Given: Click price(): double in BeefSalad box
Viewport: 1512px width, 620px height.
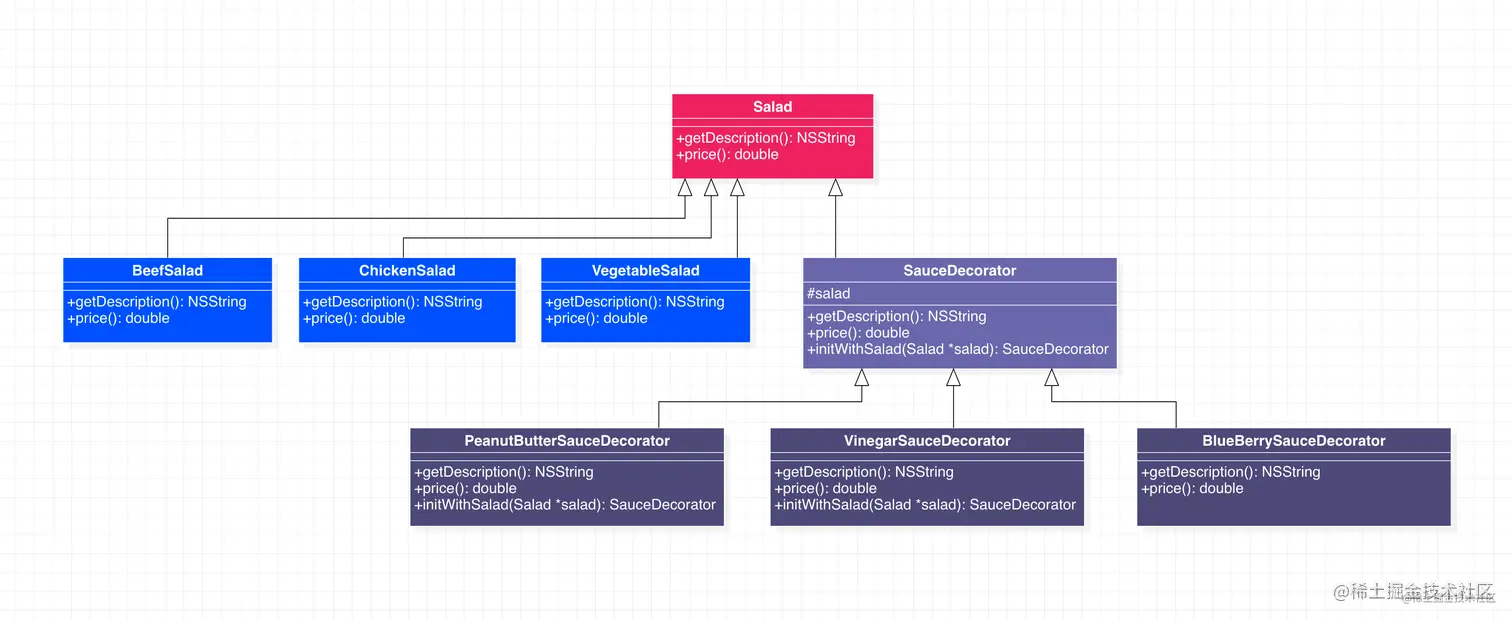Looking at the screenshot, I should (x=118, y=318).
